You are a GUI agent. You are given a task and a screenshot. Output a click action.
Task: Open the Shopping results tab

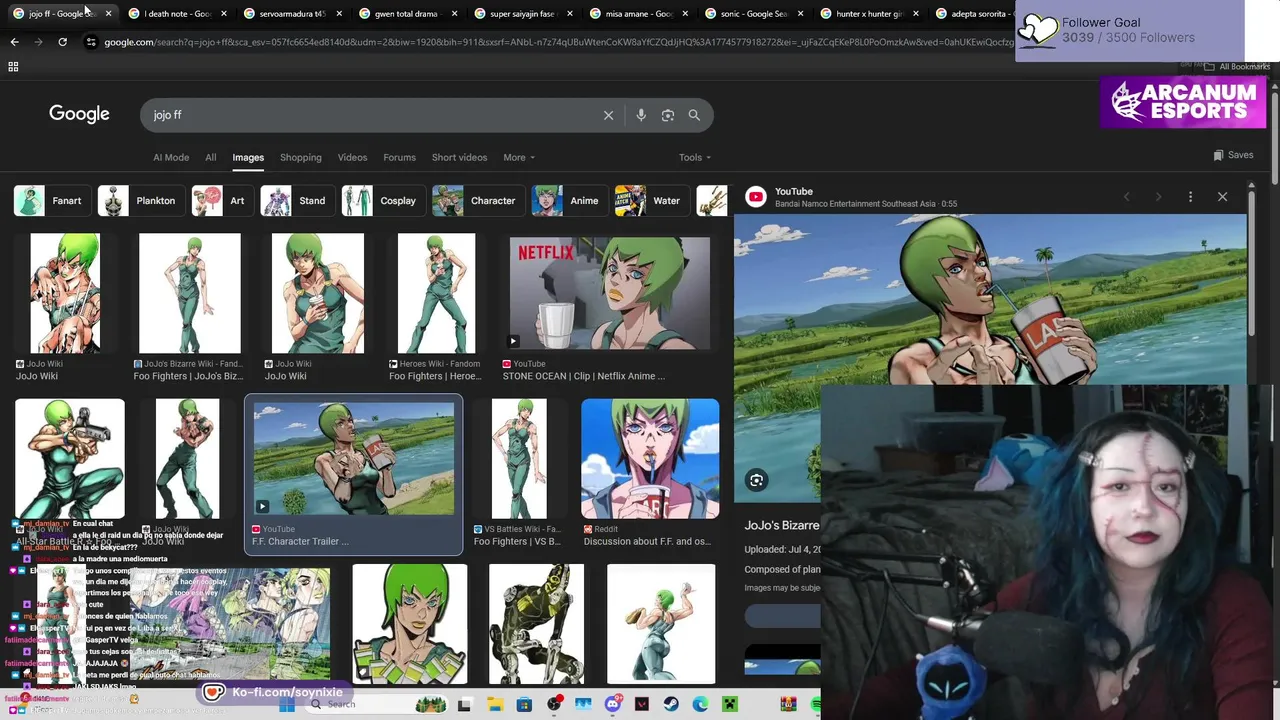click(301, 157)
